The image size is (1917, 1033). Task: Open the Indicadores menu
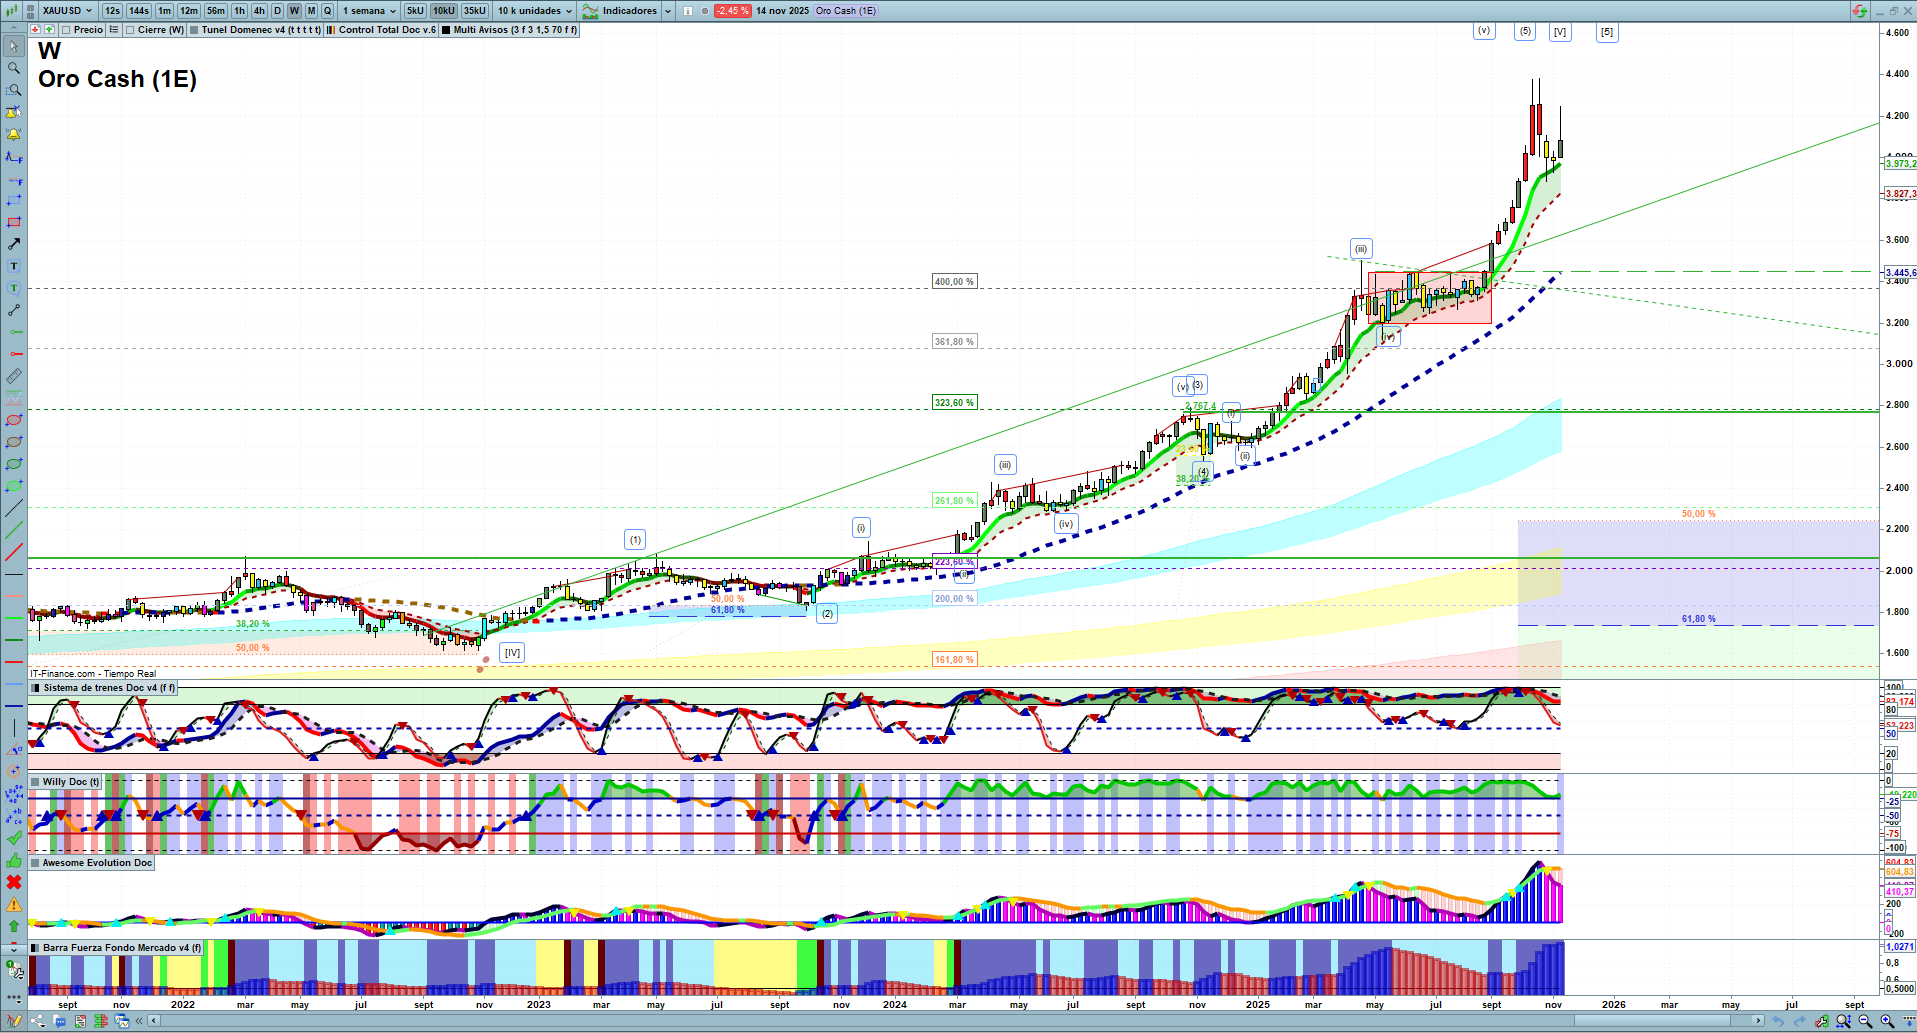(x=628, y=11)
